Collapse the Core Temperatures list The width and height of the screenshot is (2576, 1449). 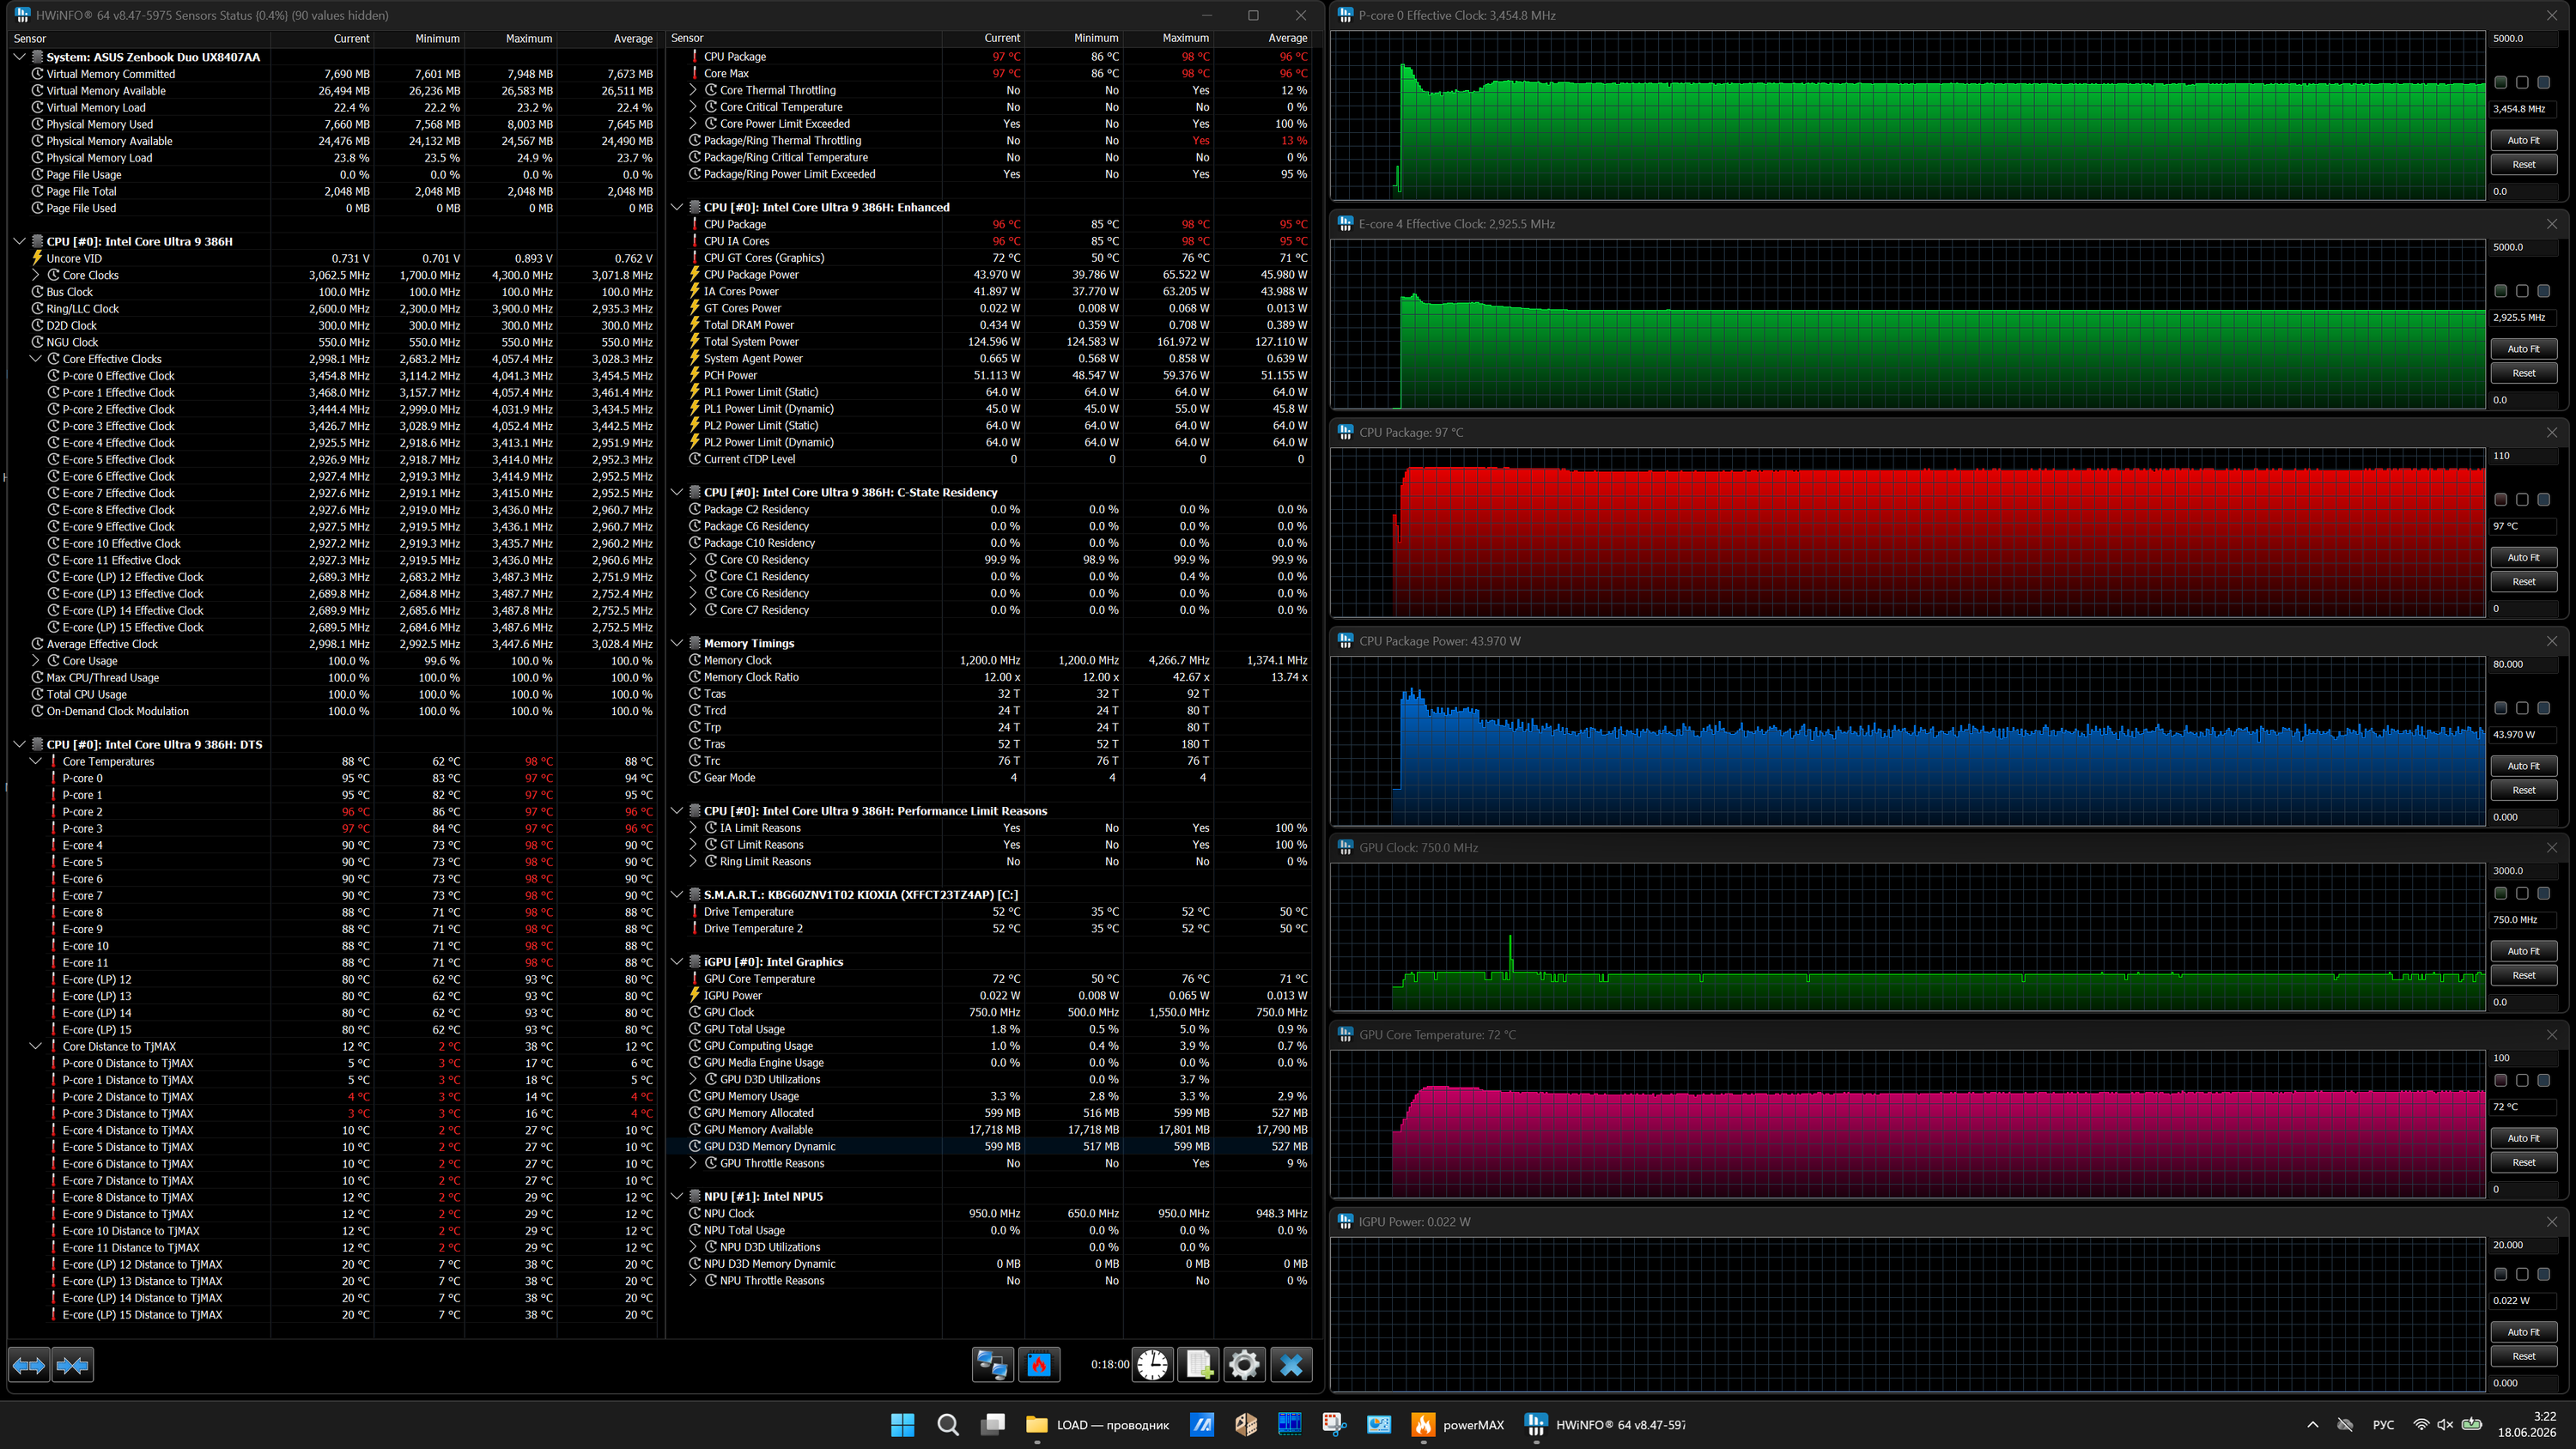[36, 762]
